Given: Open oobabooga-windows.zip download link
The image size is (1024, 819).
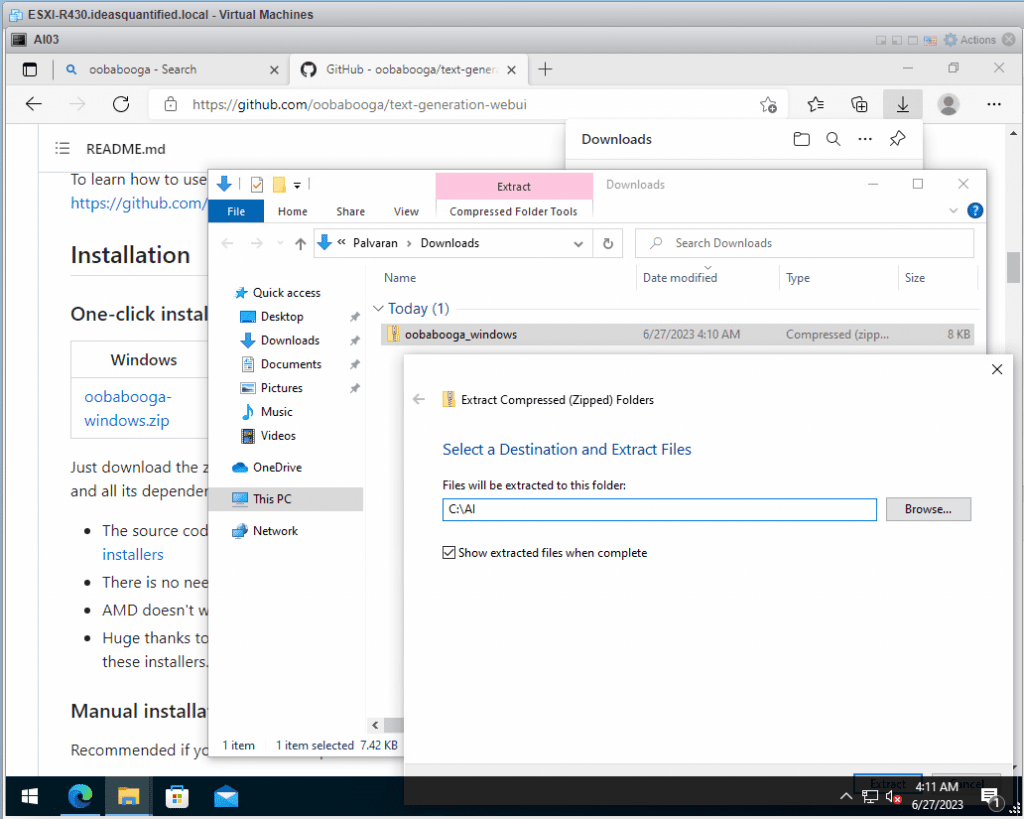Looking at the screenshot, I should pos(128,408).
